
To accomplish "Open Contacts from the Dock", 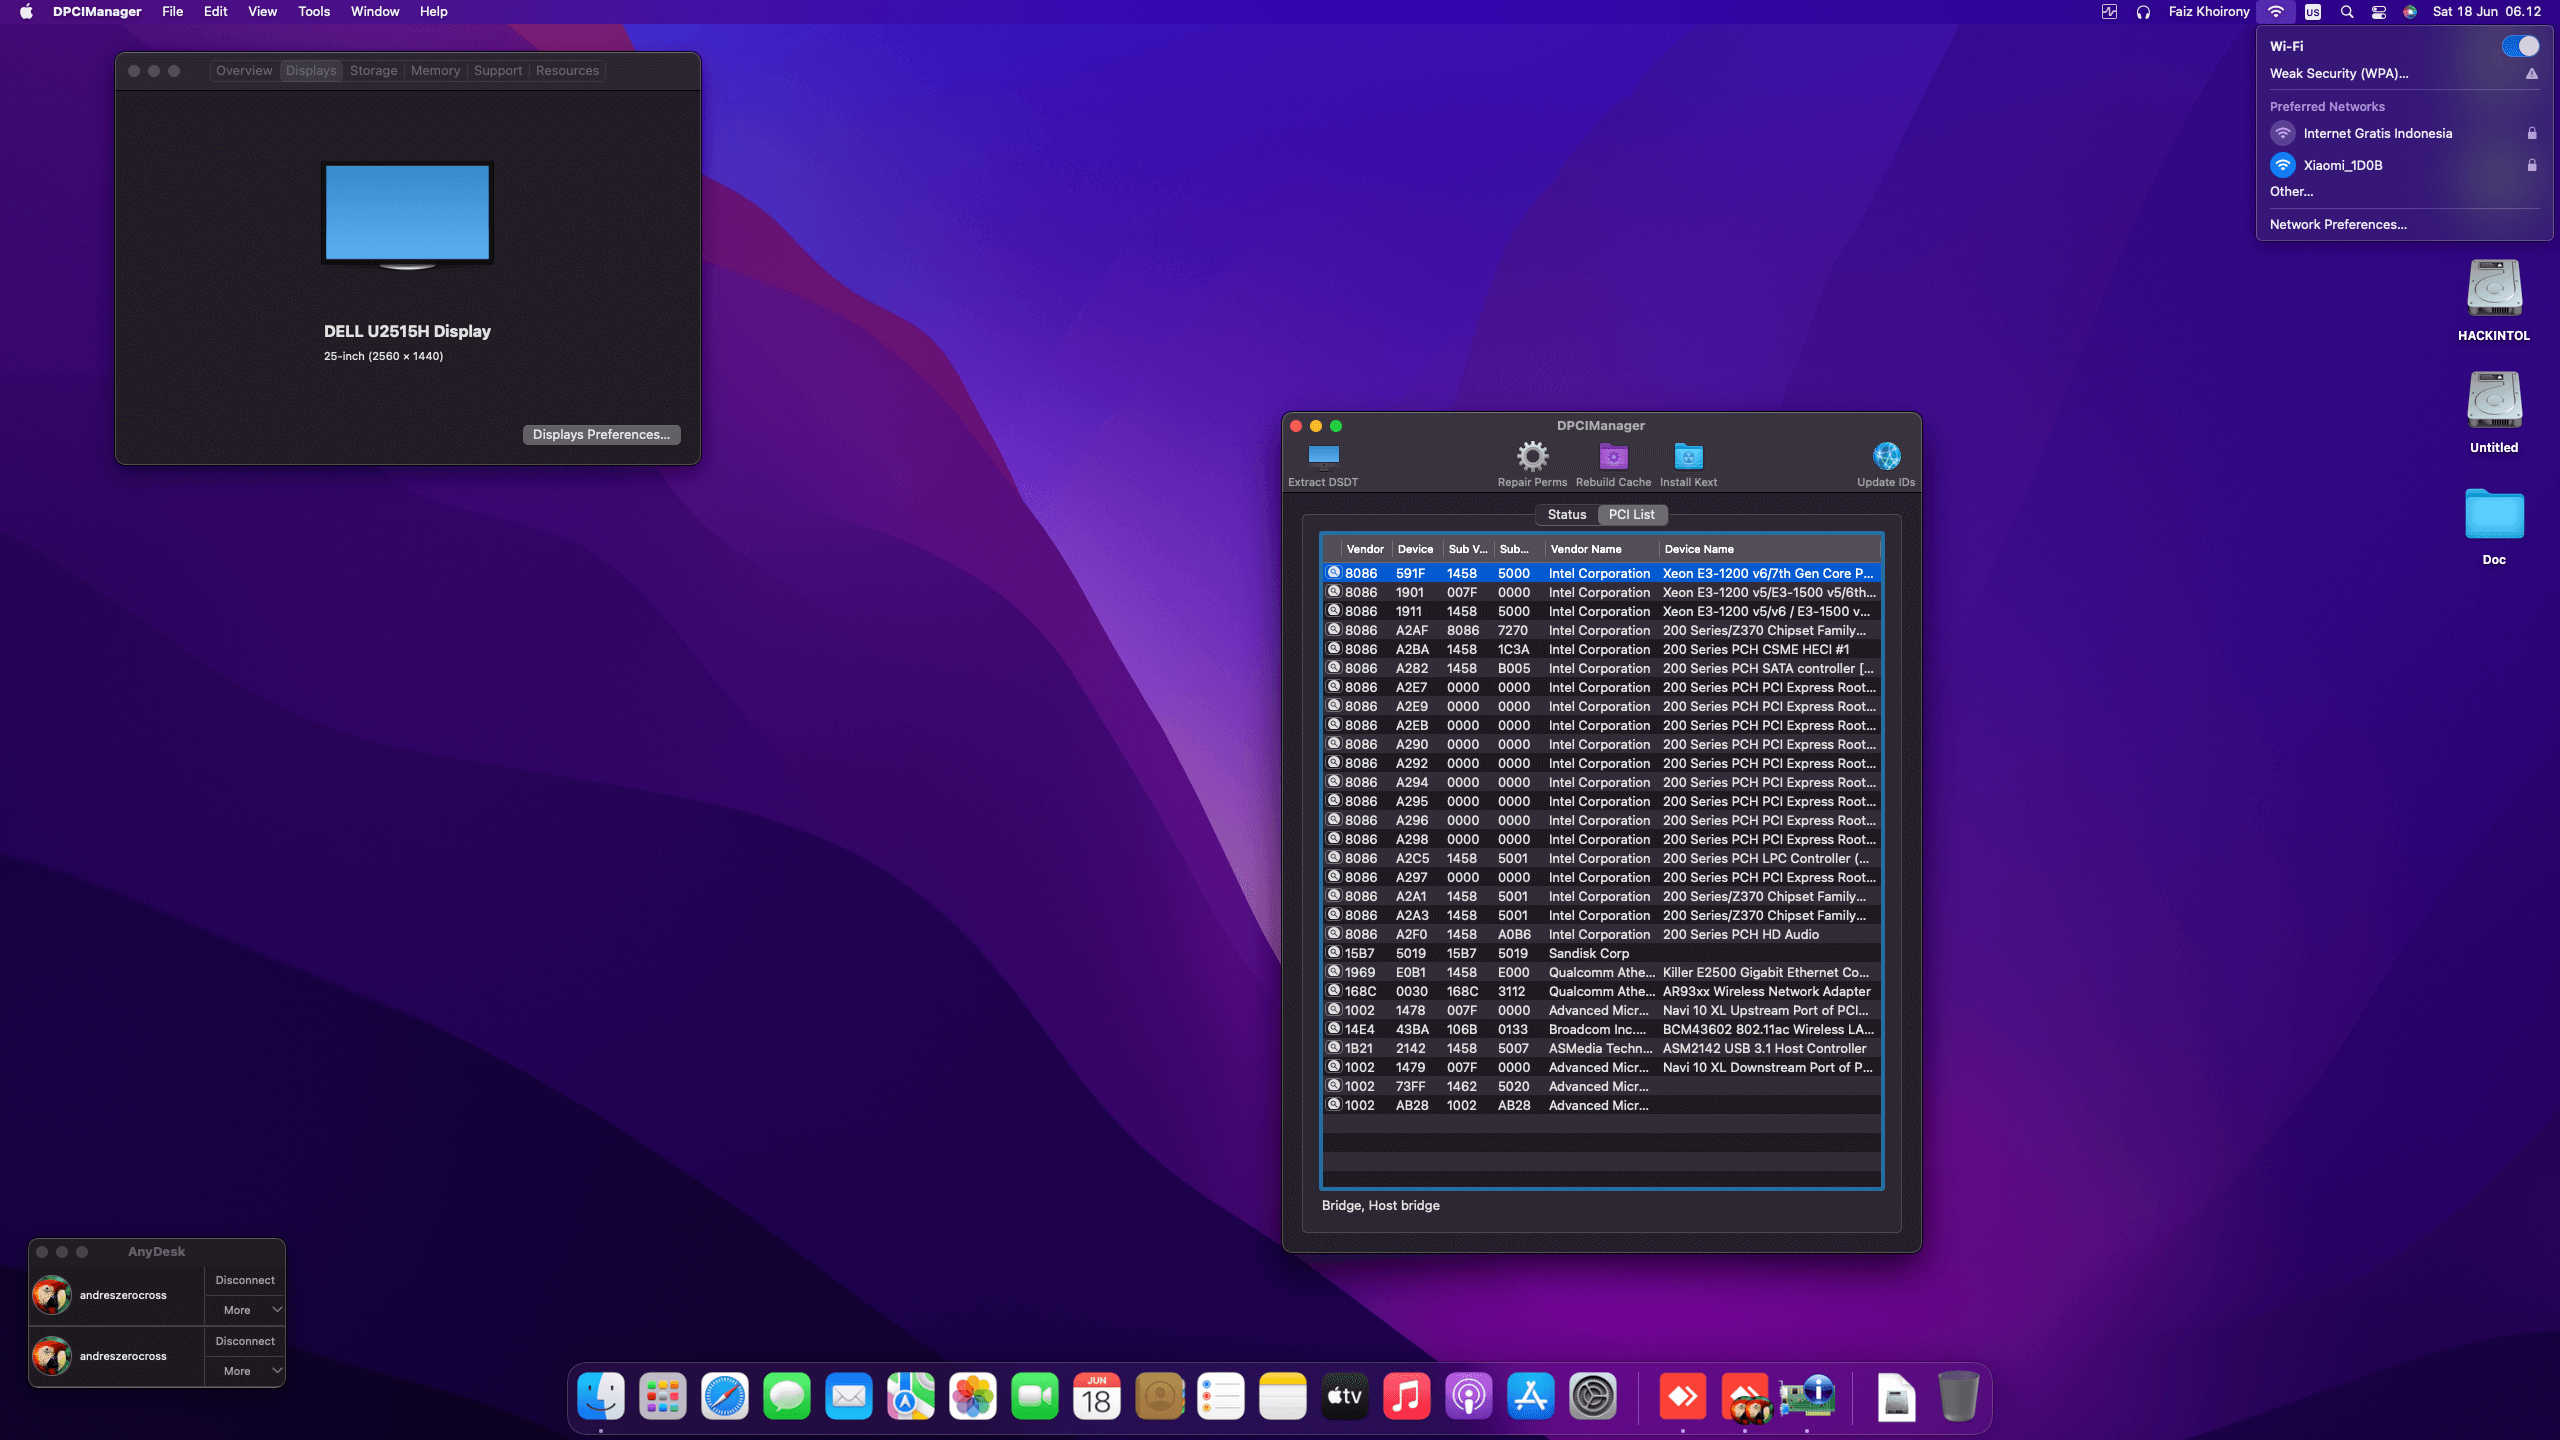I will (1159, 1396).
